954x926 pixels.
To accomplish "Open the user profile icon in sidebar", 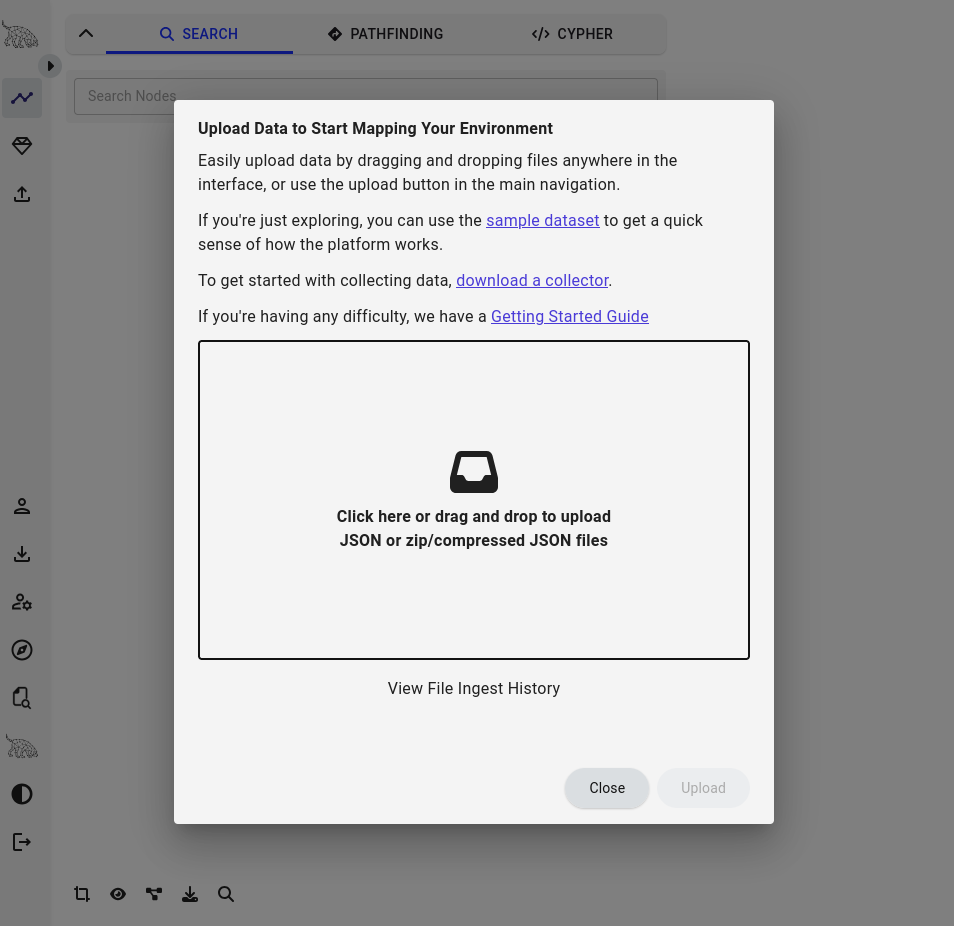I will click(22, 506).
